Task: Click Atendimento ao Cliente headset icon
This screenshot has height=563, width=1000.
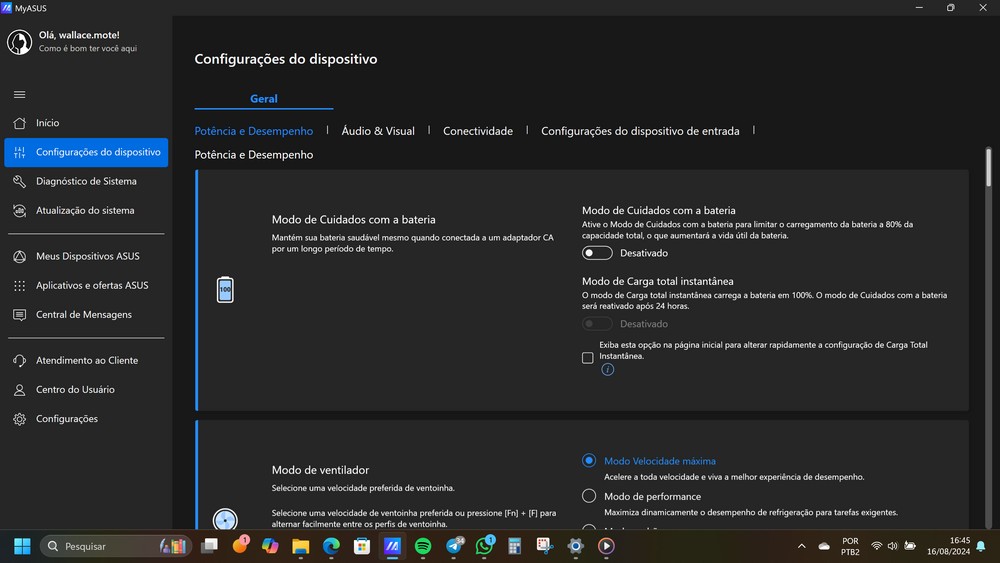Action: (x=19, y=361)
